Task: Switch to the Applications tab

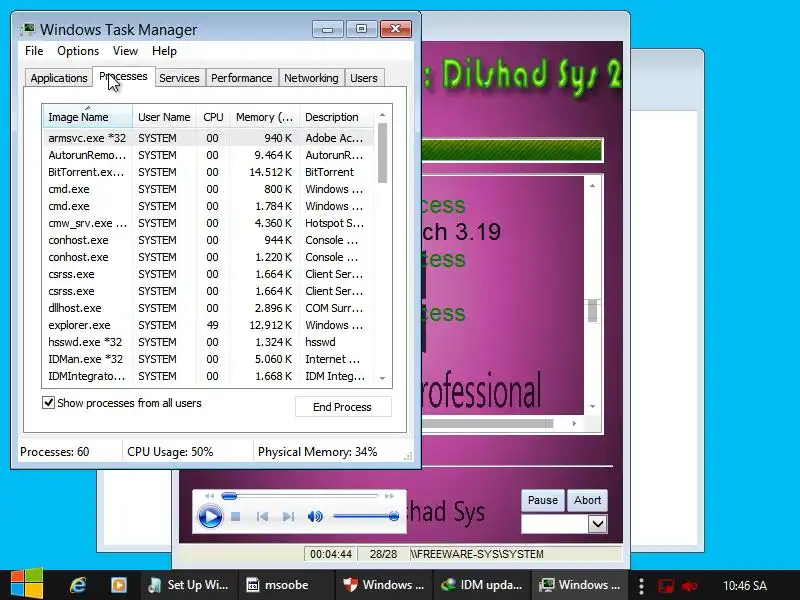Action: 59,78
